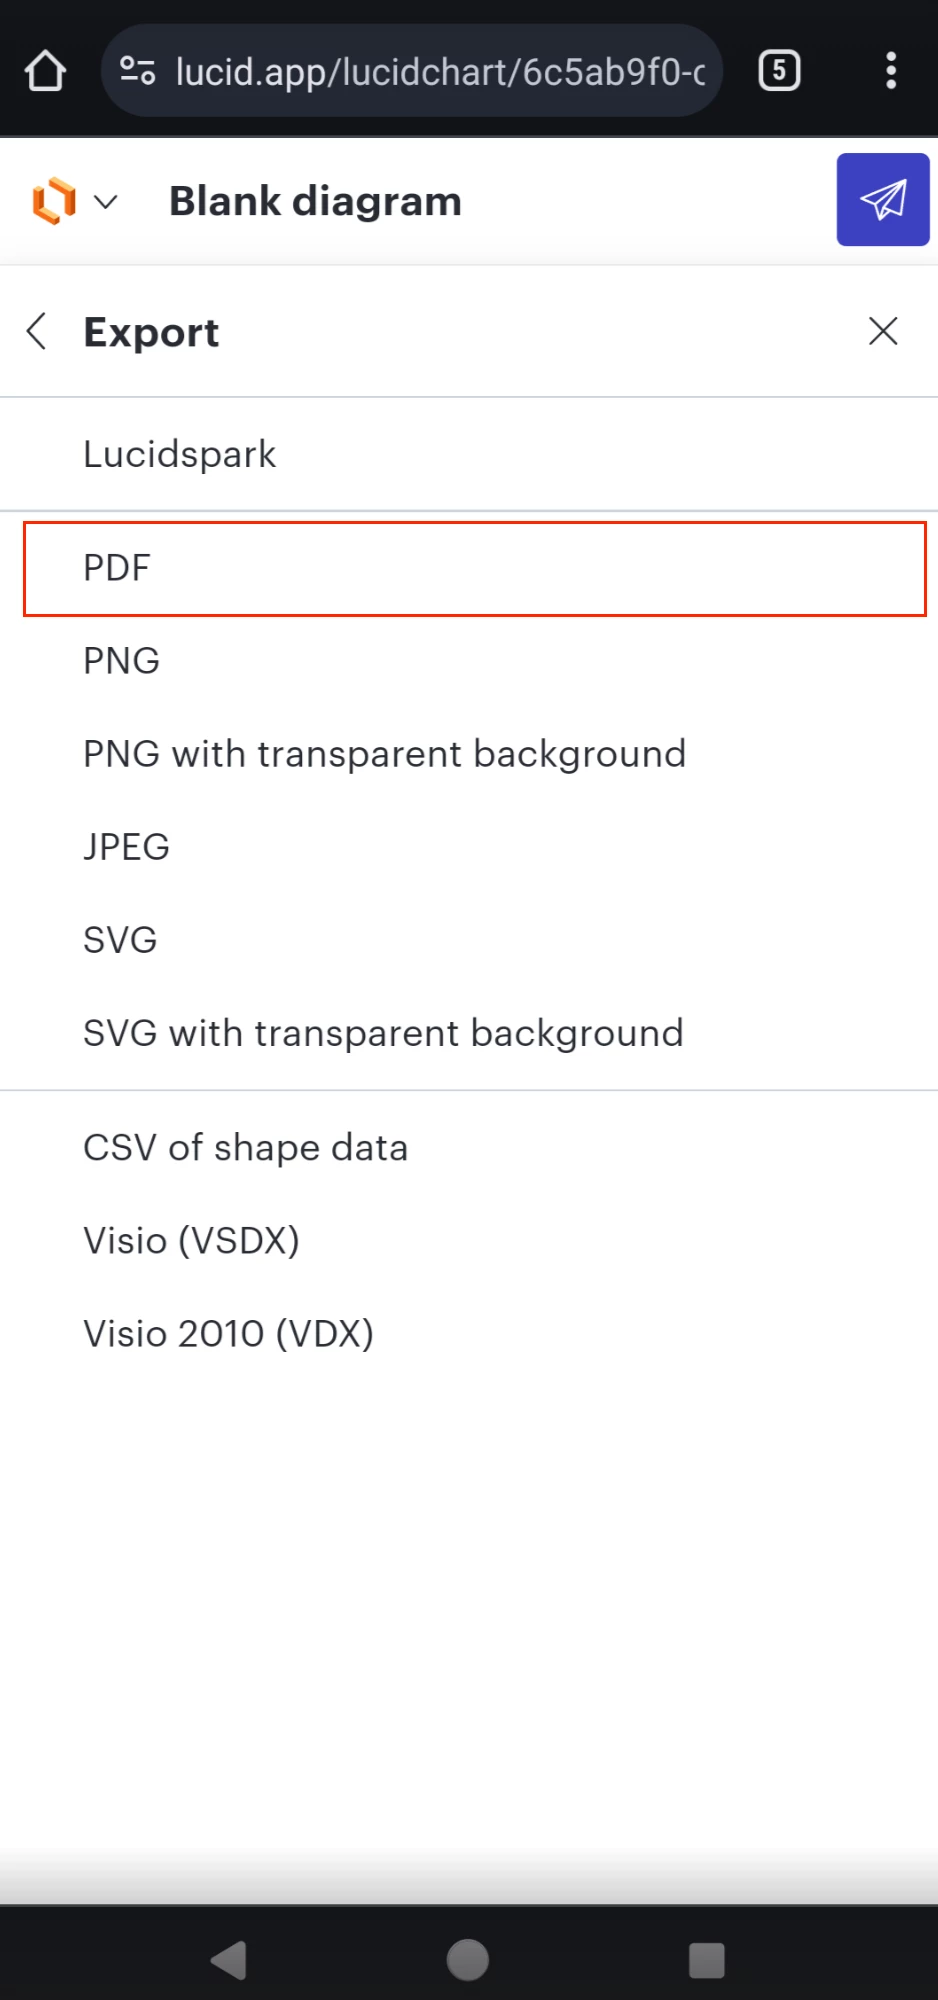Choose PDF export format
938x2000 pixels.
click(475, 569)
